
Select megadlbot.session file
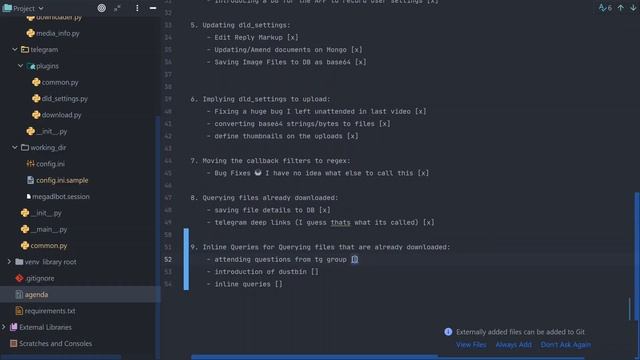[61, 197]
